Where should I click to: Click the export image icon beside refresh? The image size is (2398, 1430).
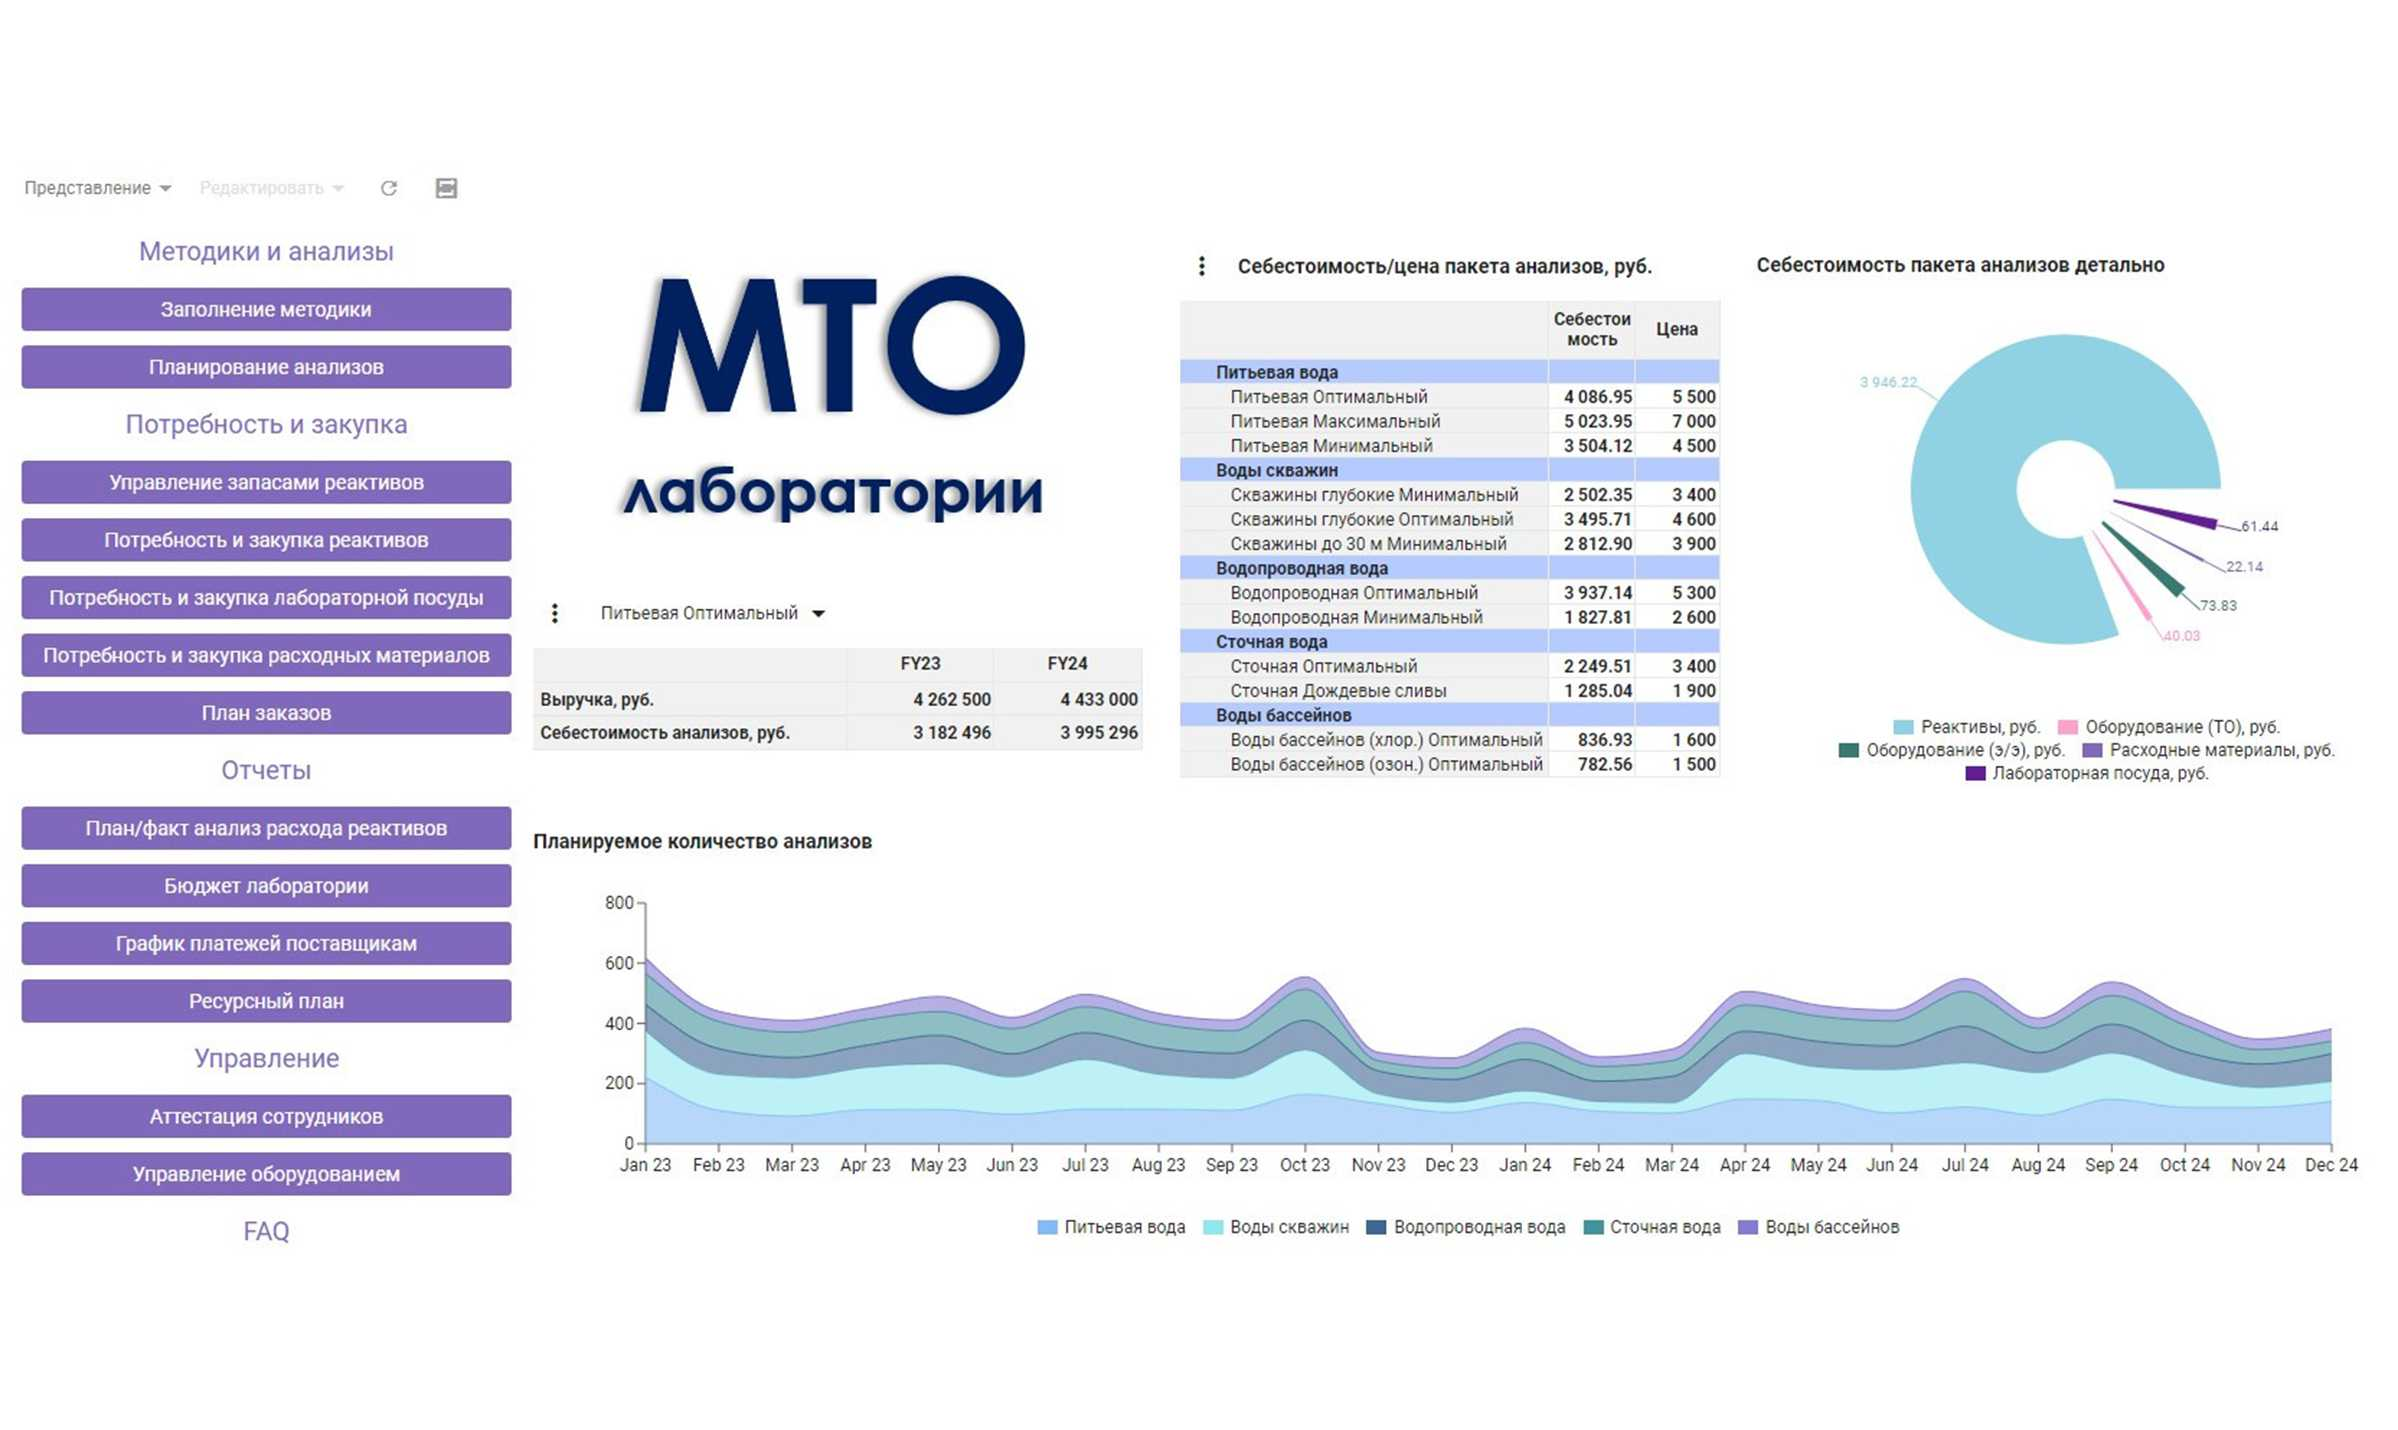click(447, 188)
